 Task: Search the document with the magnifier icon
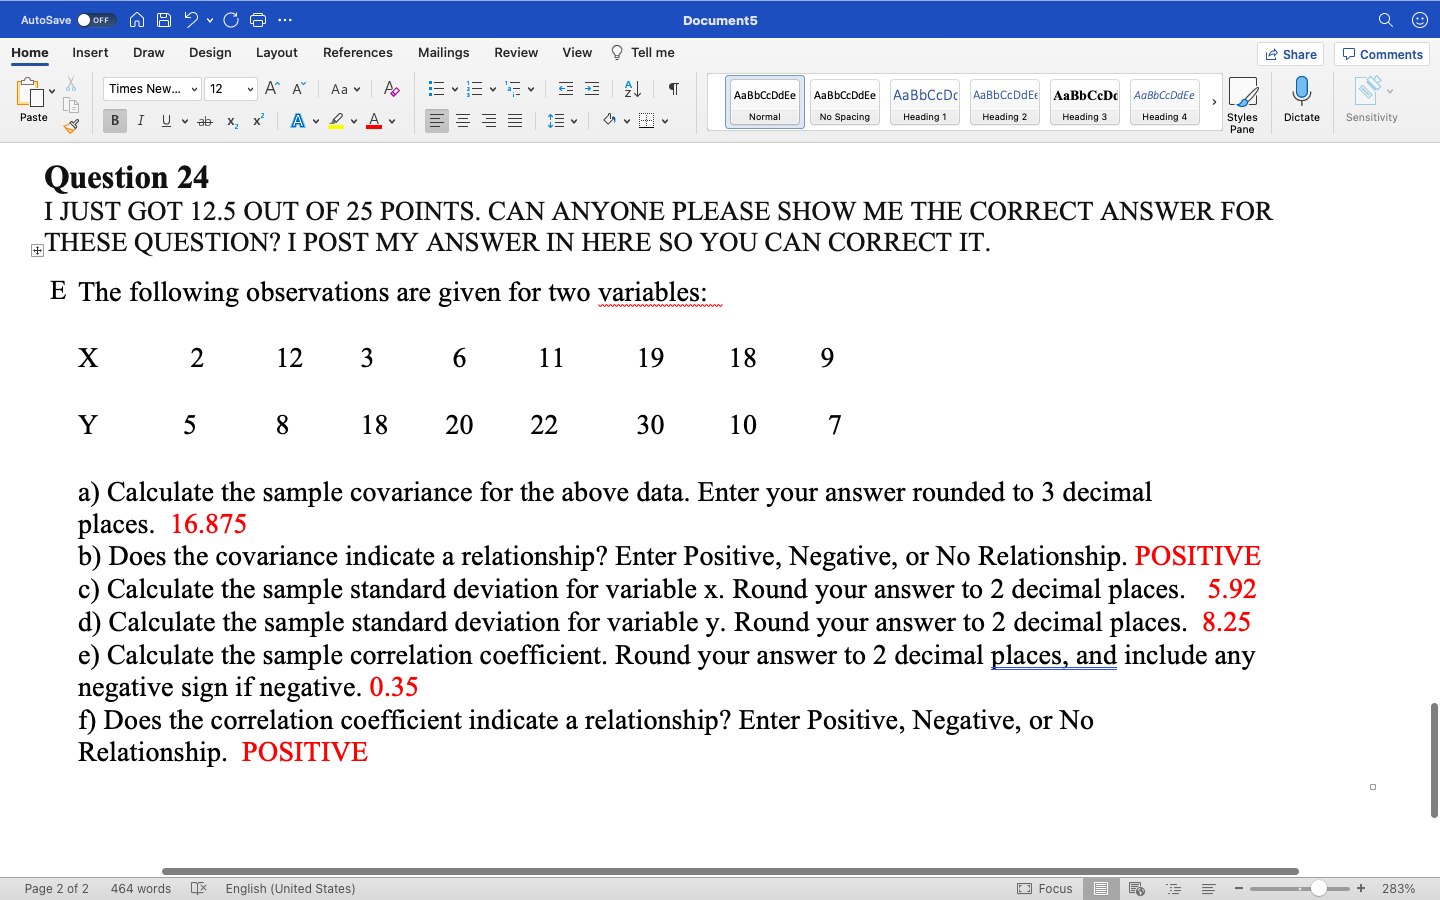(x=1385, y=20)
